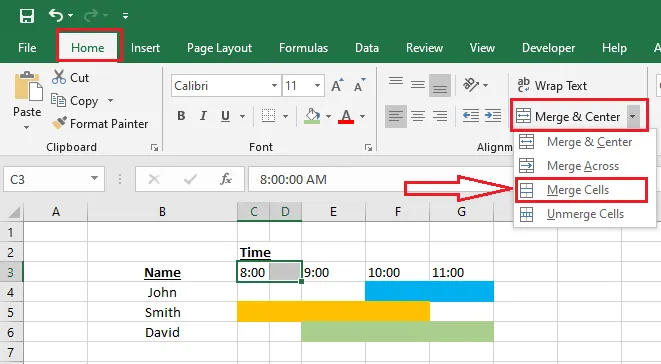Toggle Bold formatting

[181, 116]
